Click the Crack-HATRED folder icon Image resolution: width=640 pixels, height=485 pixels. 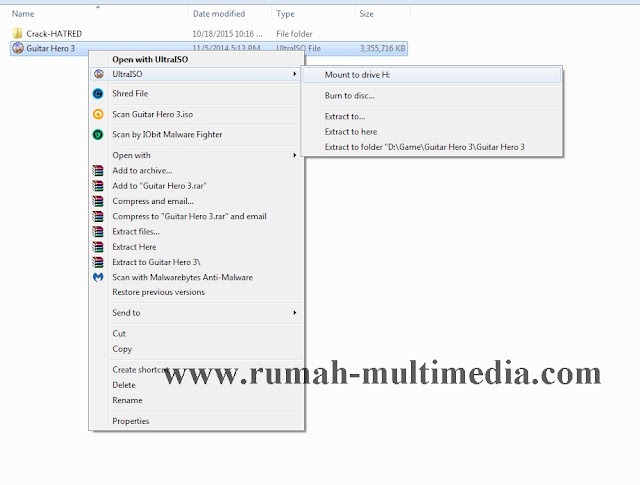pos(17,33)
